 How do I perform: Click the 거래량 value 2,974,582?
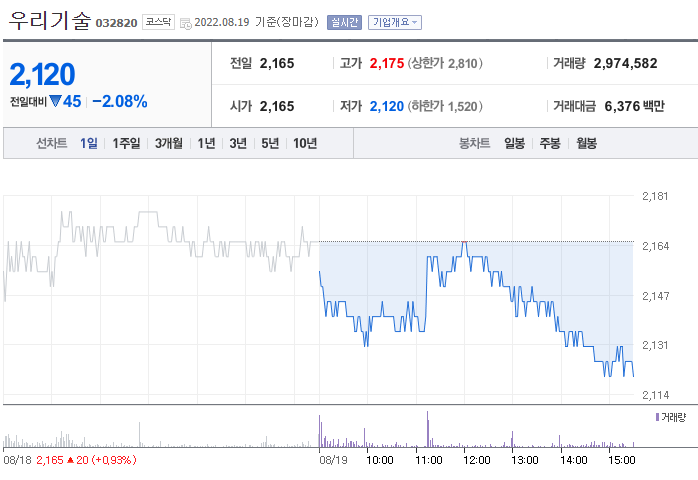[x=625, y=63]
